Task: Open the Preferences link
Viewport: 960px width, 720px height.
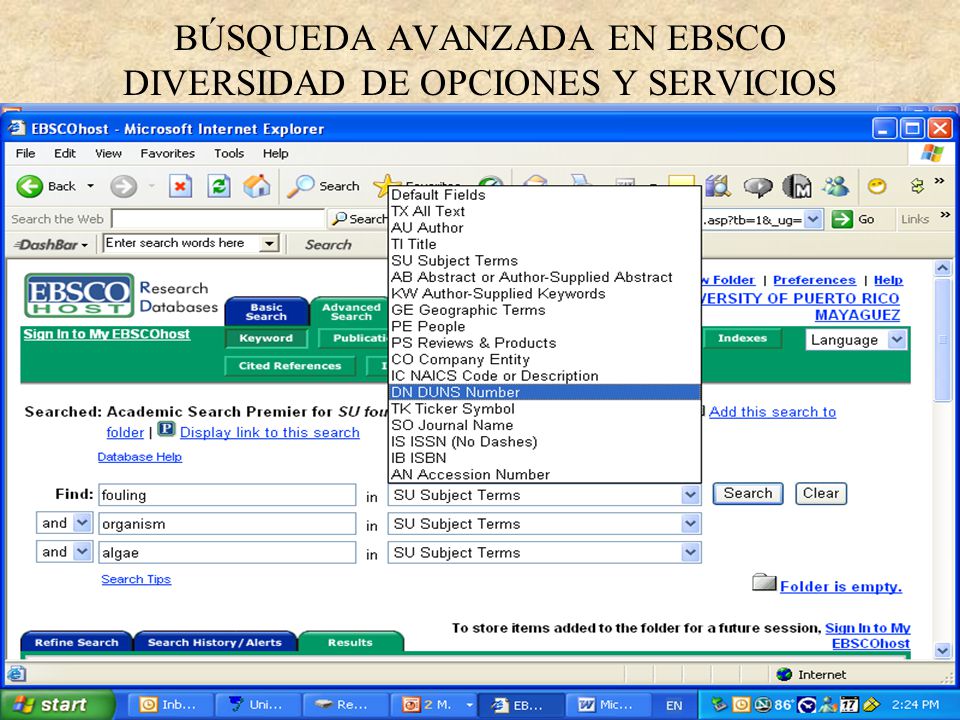Action: click(x=814, y=280)
